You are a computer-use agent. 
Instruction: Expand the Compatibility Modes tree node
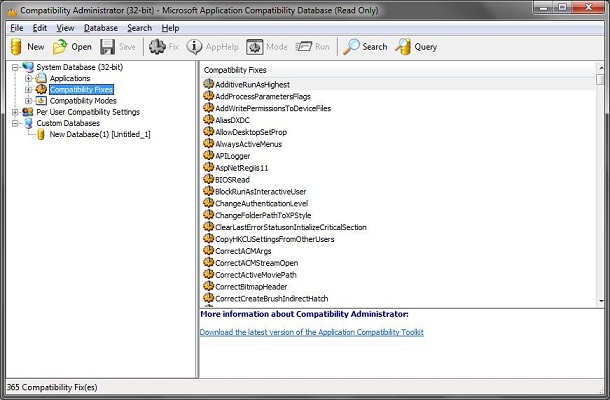[x=28, y=101]
